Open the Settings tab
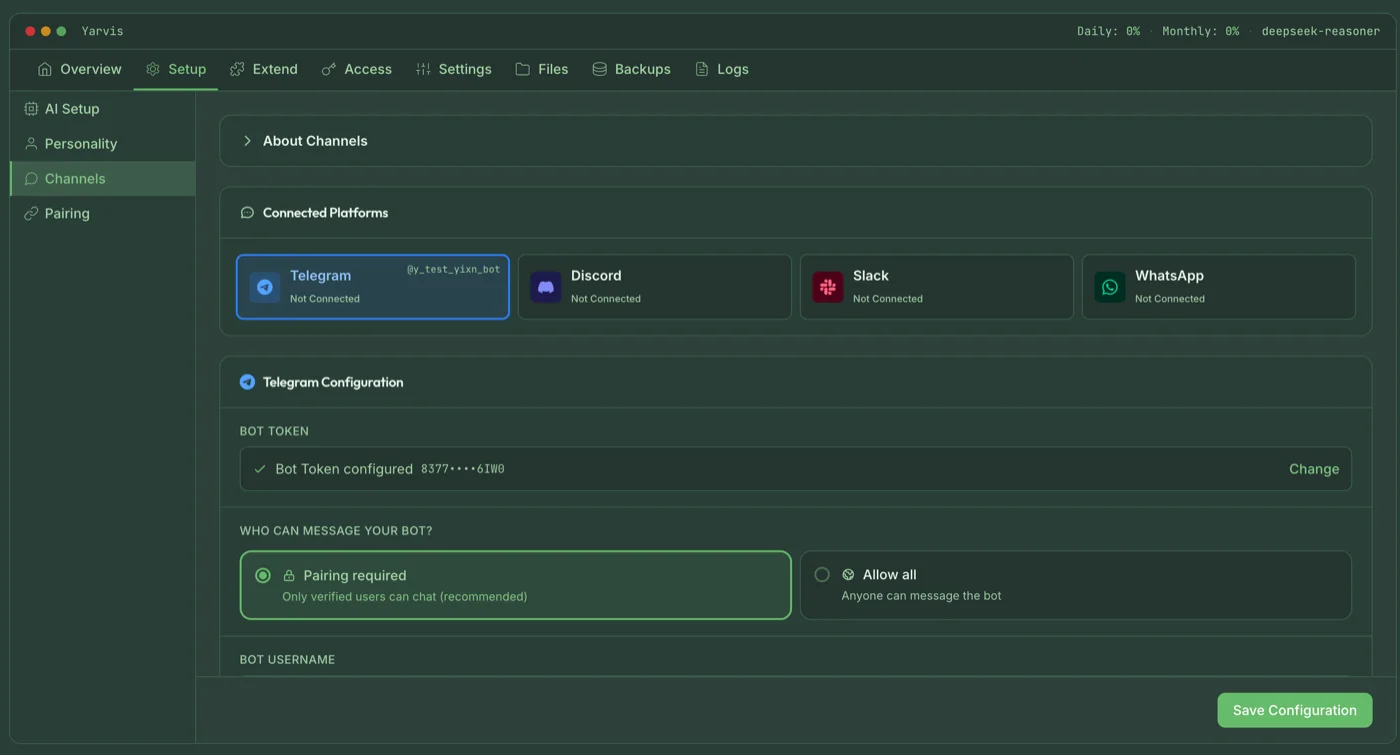Image resolution: width=1400 pixels, height=755 pixels. pos(454,69)
